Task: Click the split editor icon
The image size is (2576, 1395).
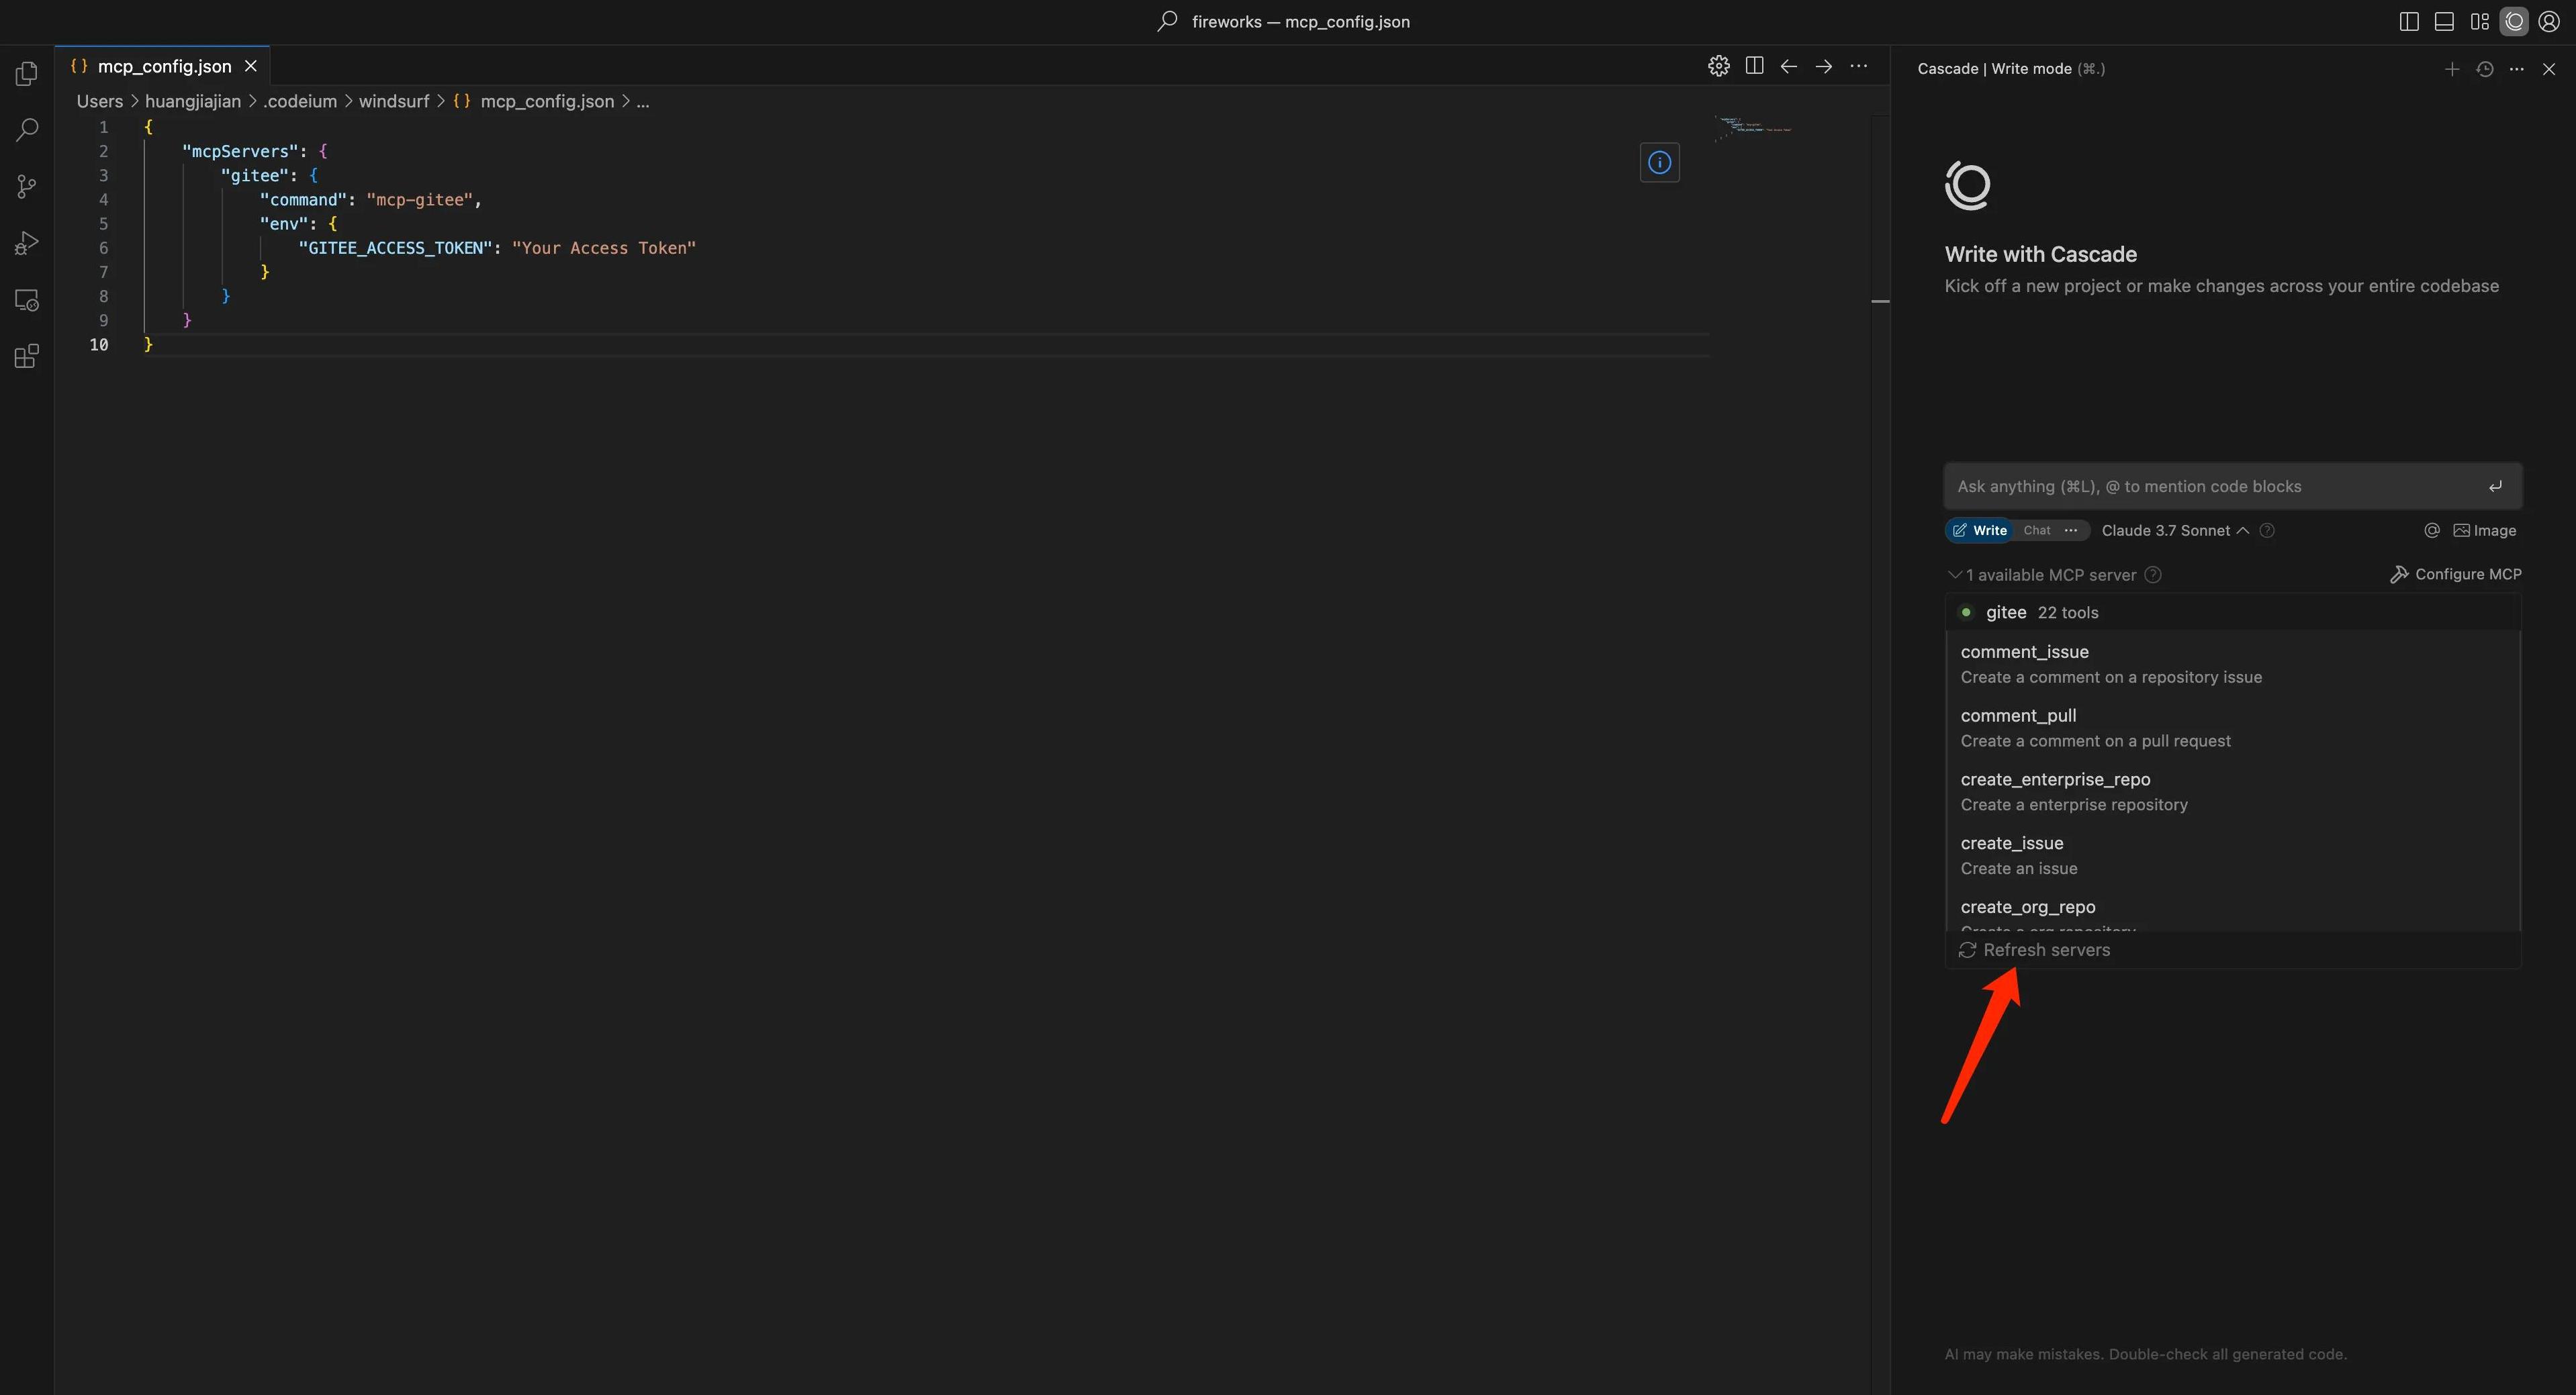Action: point(1754,66)
